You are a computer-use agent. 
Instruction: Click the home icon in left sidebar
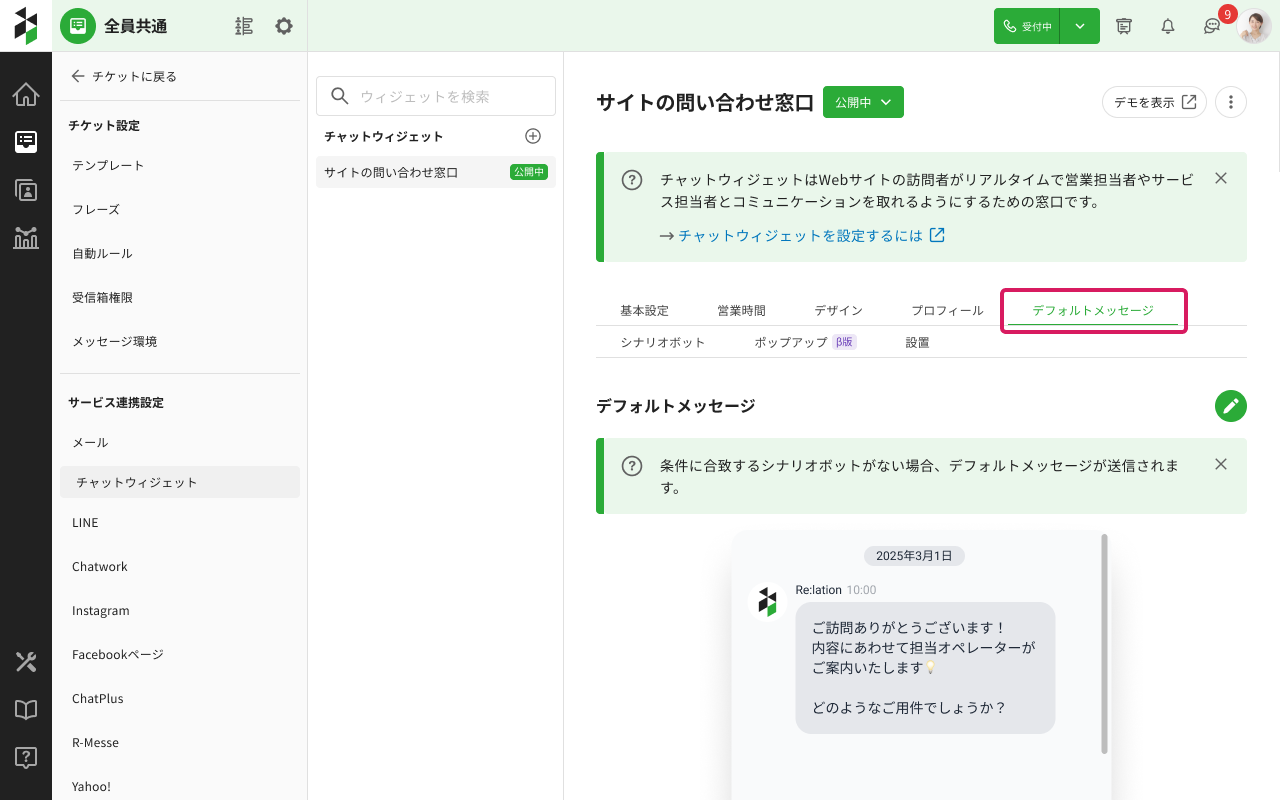click(x=26, y=95)
